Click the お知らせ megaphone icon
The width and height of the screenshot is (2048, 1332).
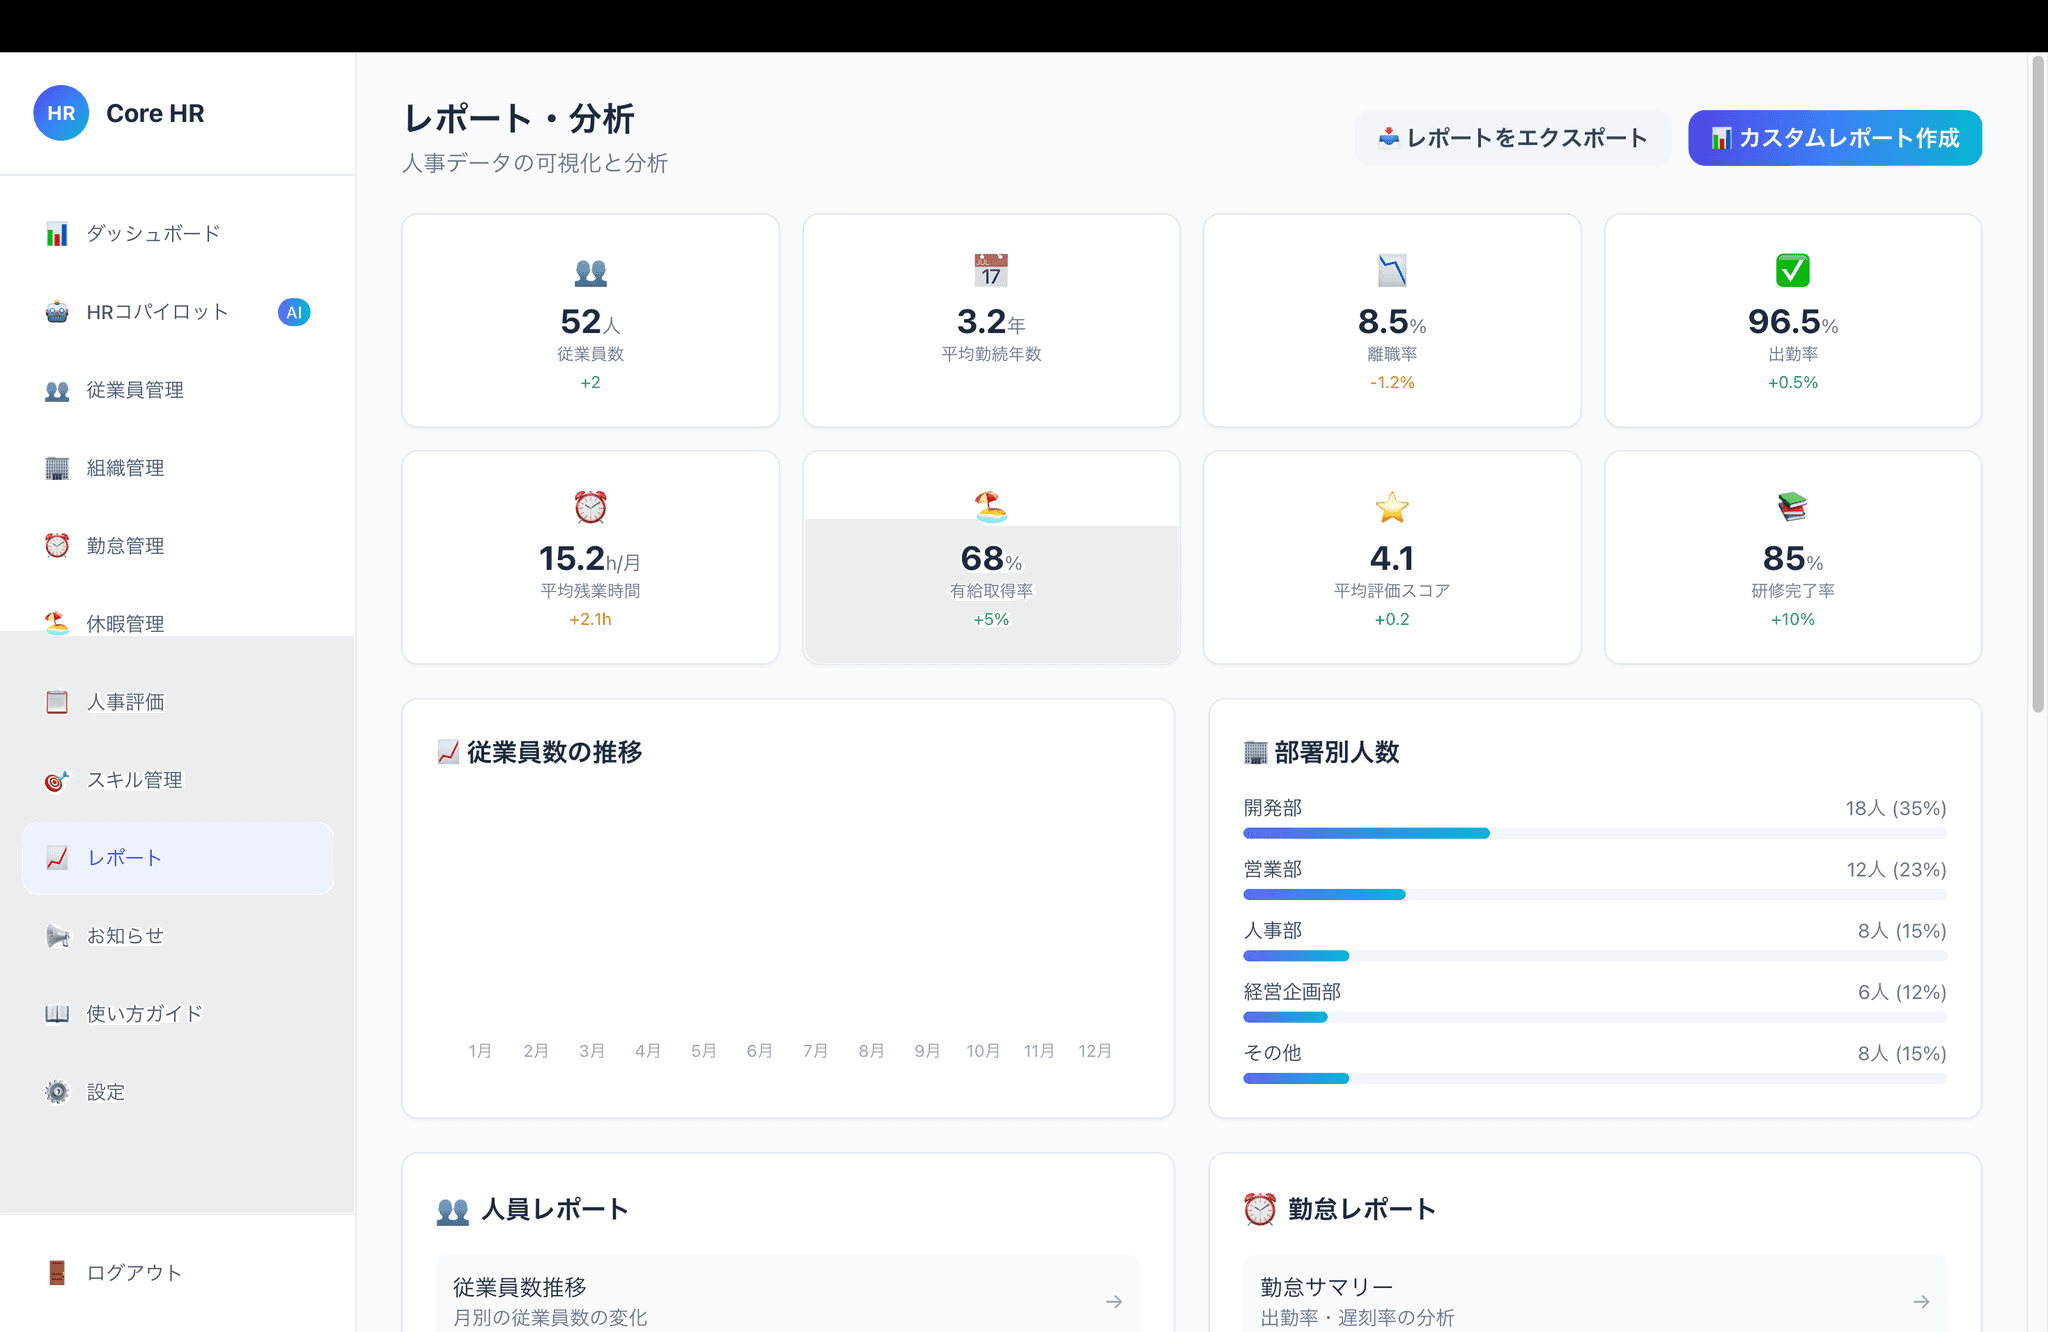[57, 936]
